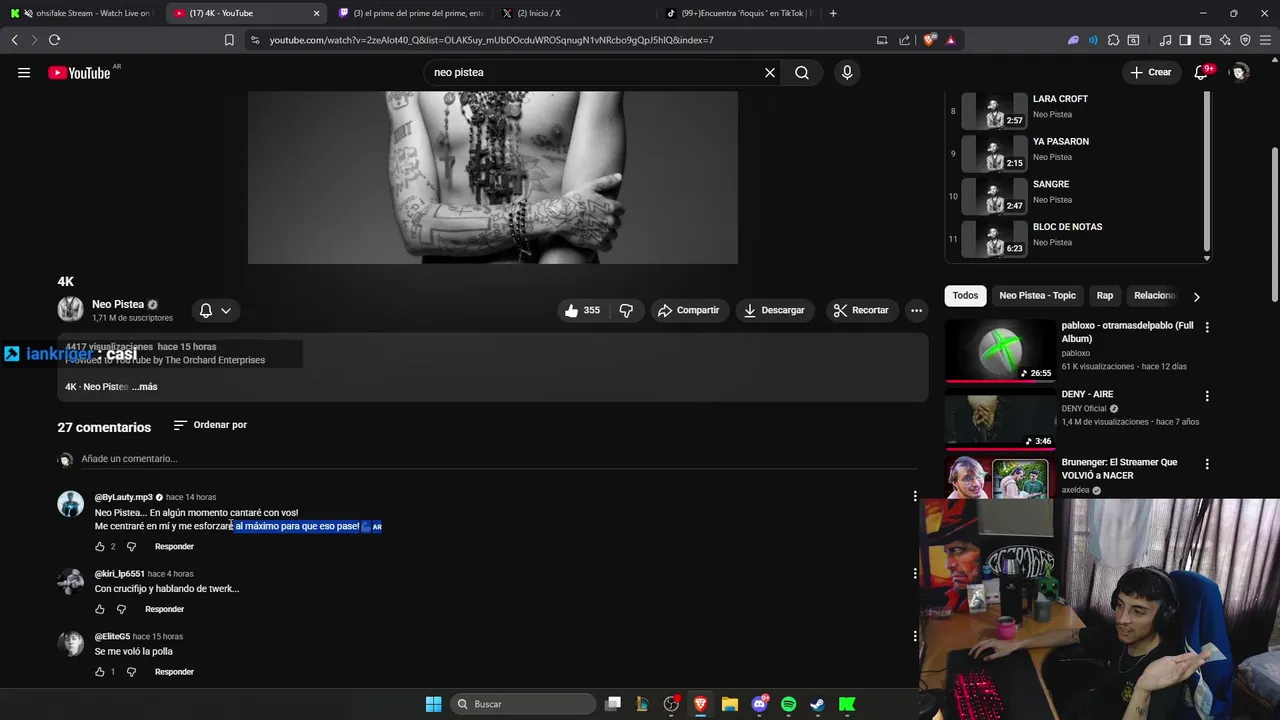Like the @kiri_lp6551 comment
1280x720 pixels.
pos(100,609)
